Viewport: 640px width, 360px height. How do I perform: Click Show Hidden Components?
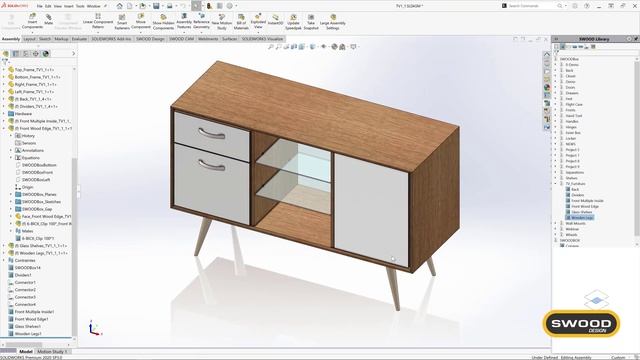(163, 22)
